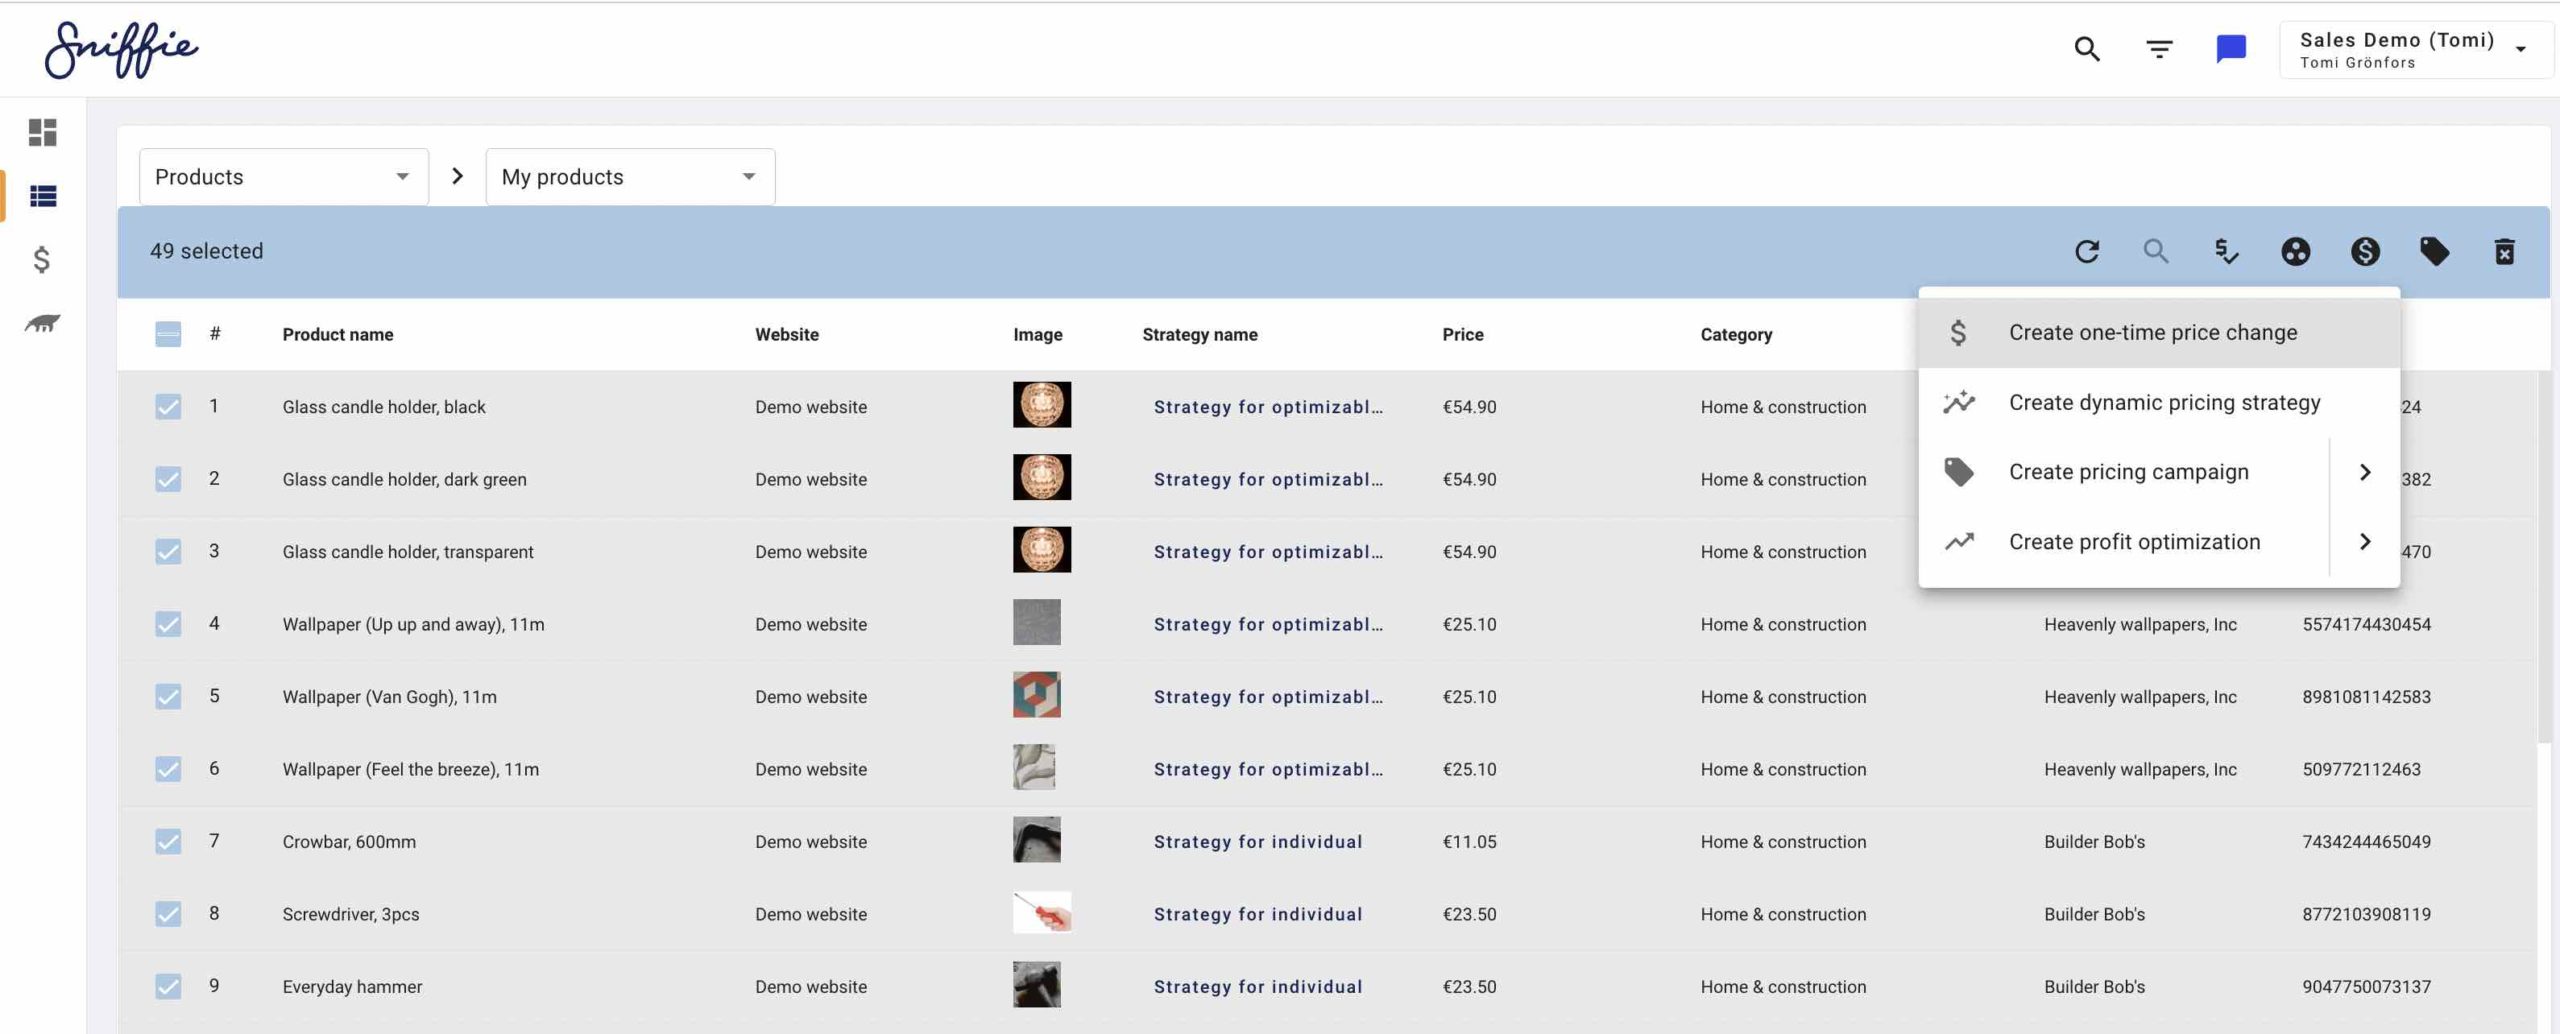The height and width of the screenshot is (1034, 2560).
Task: Open the Products dropdown
Action: [x=284, y=177]
